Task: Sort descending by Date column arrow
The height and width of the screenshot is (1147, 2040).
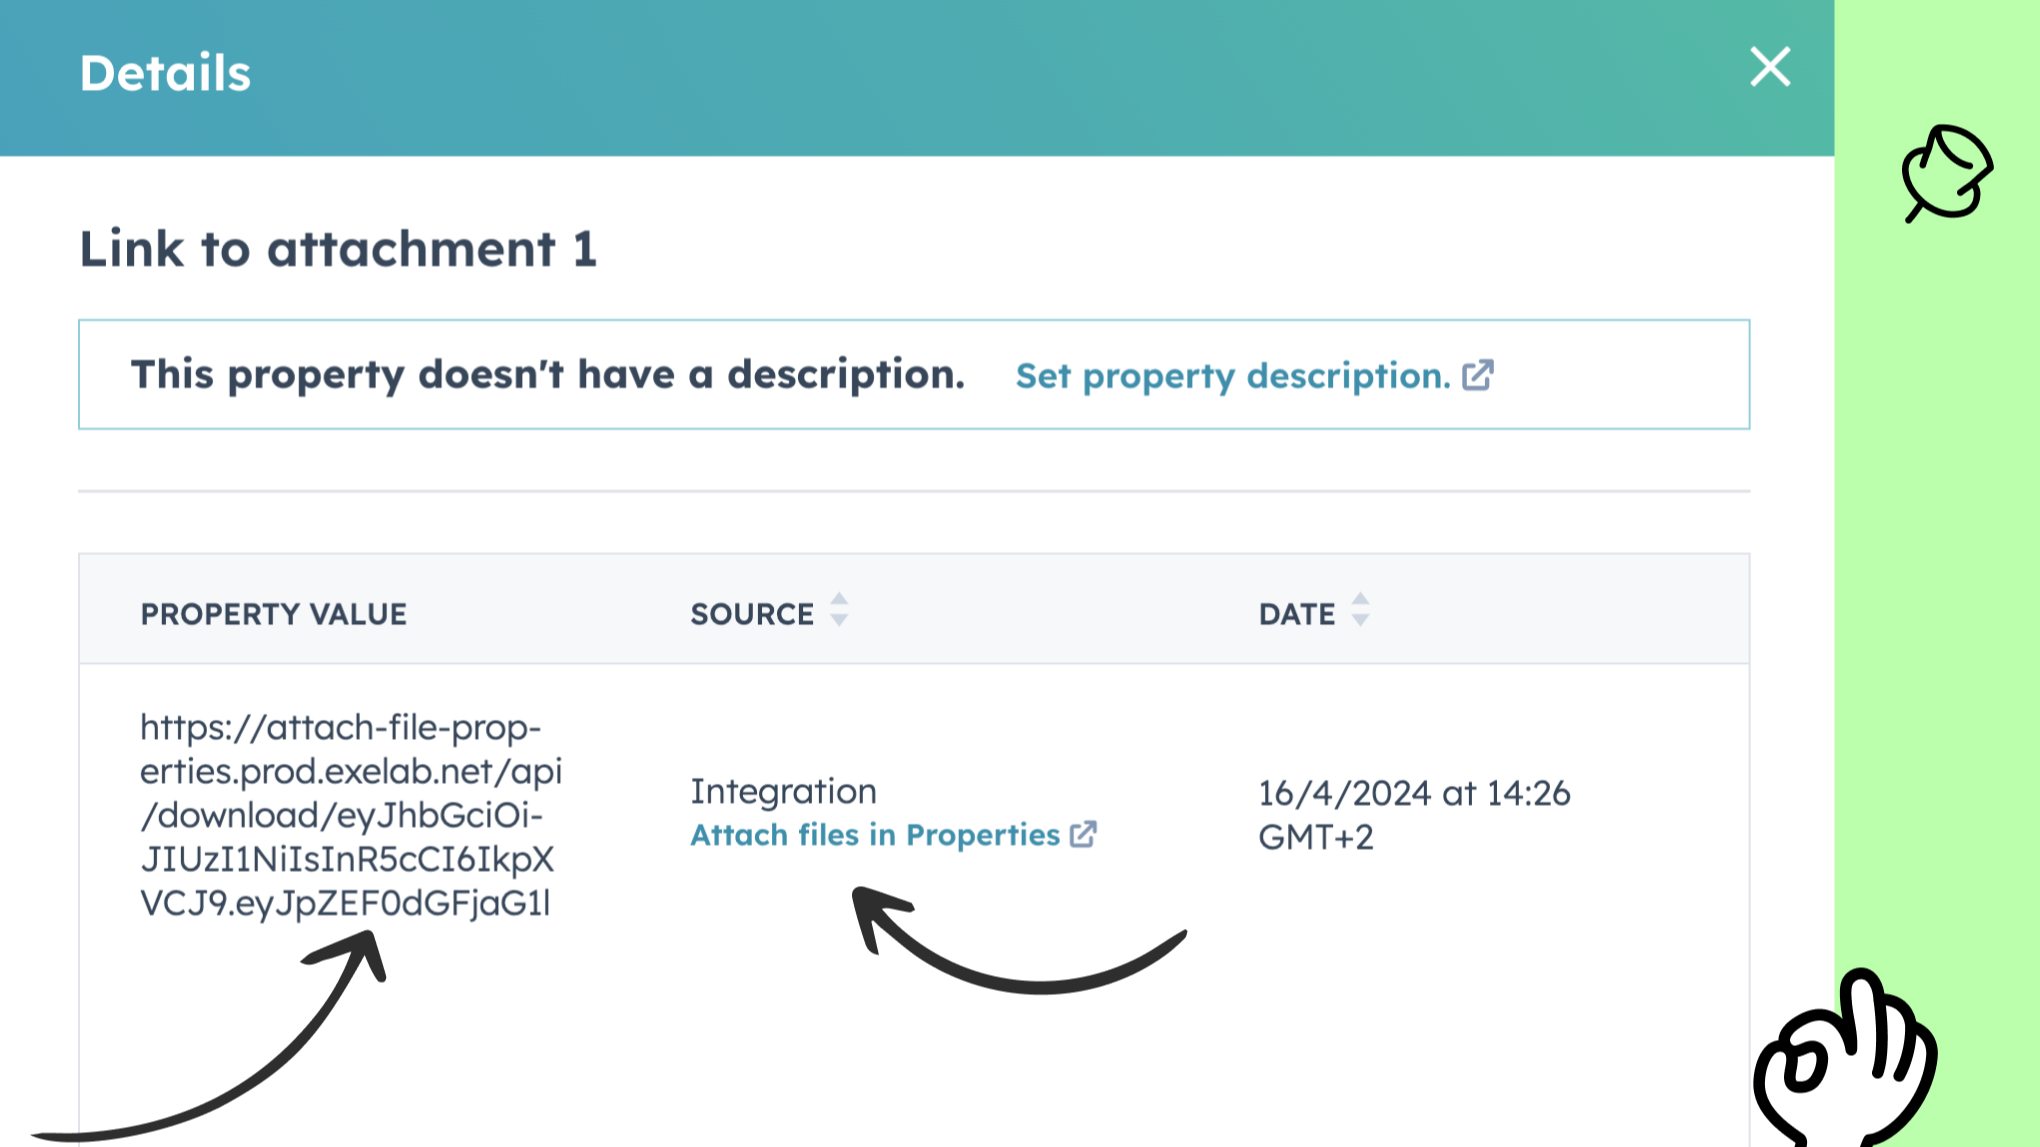Action: pyautogui.click(x=1360, y=622)
